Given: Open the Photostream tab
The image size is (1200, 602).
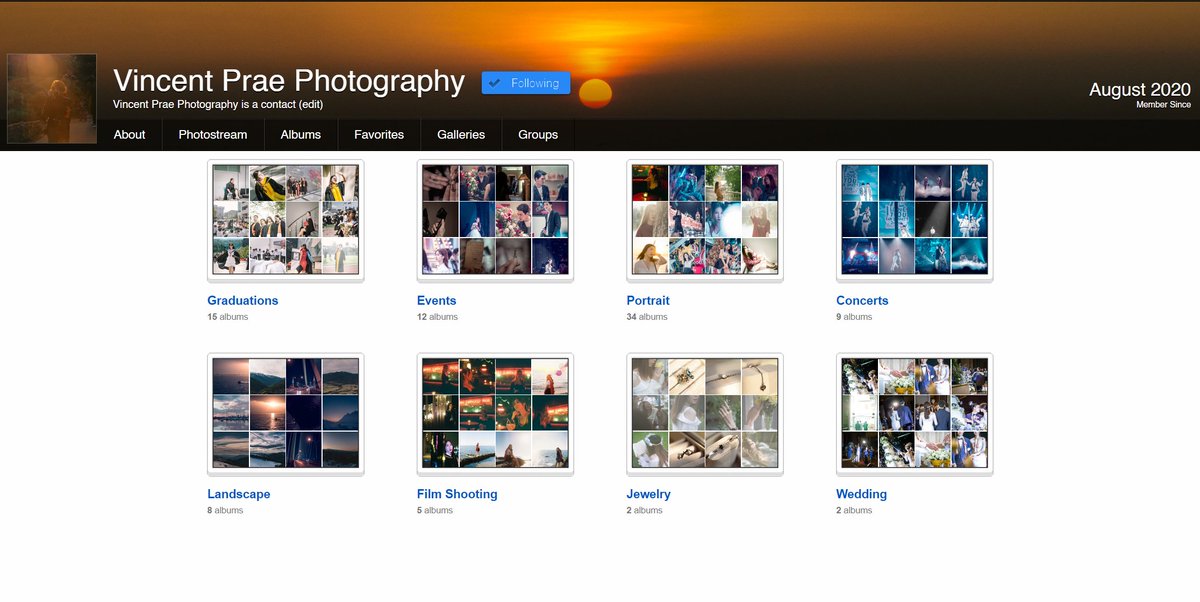Looking at the screenshot, I should tap(213, 135).
